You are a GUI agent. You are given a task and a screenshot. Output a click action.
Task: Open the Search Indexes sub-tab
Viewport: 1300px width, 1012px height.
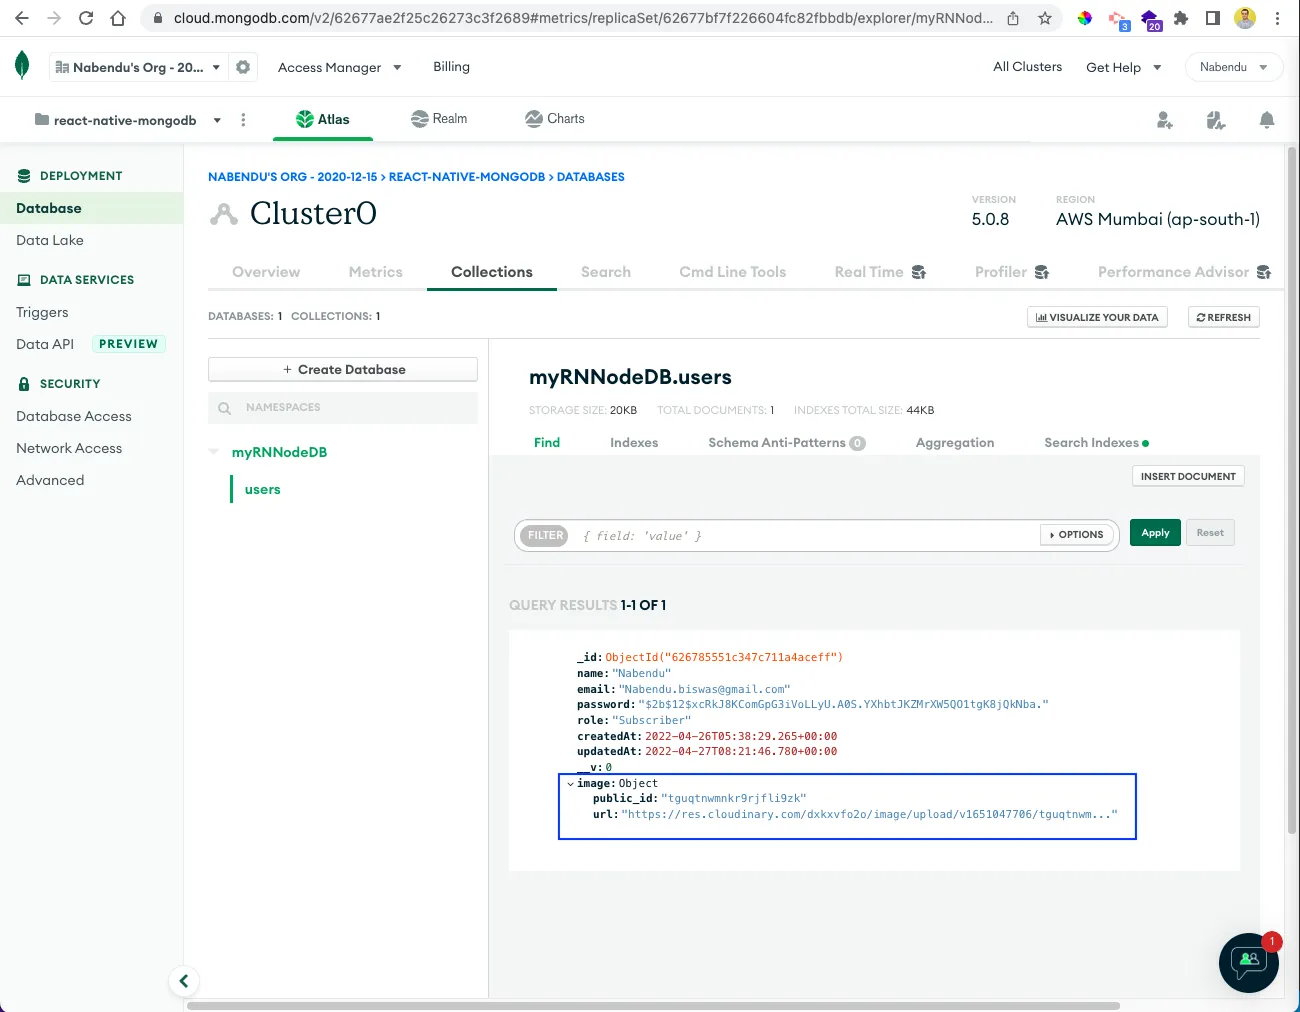(1096, 443)
